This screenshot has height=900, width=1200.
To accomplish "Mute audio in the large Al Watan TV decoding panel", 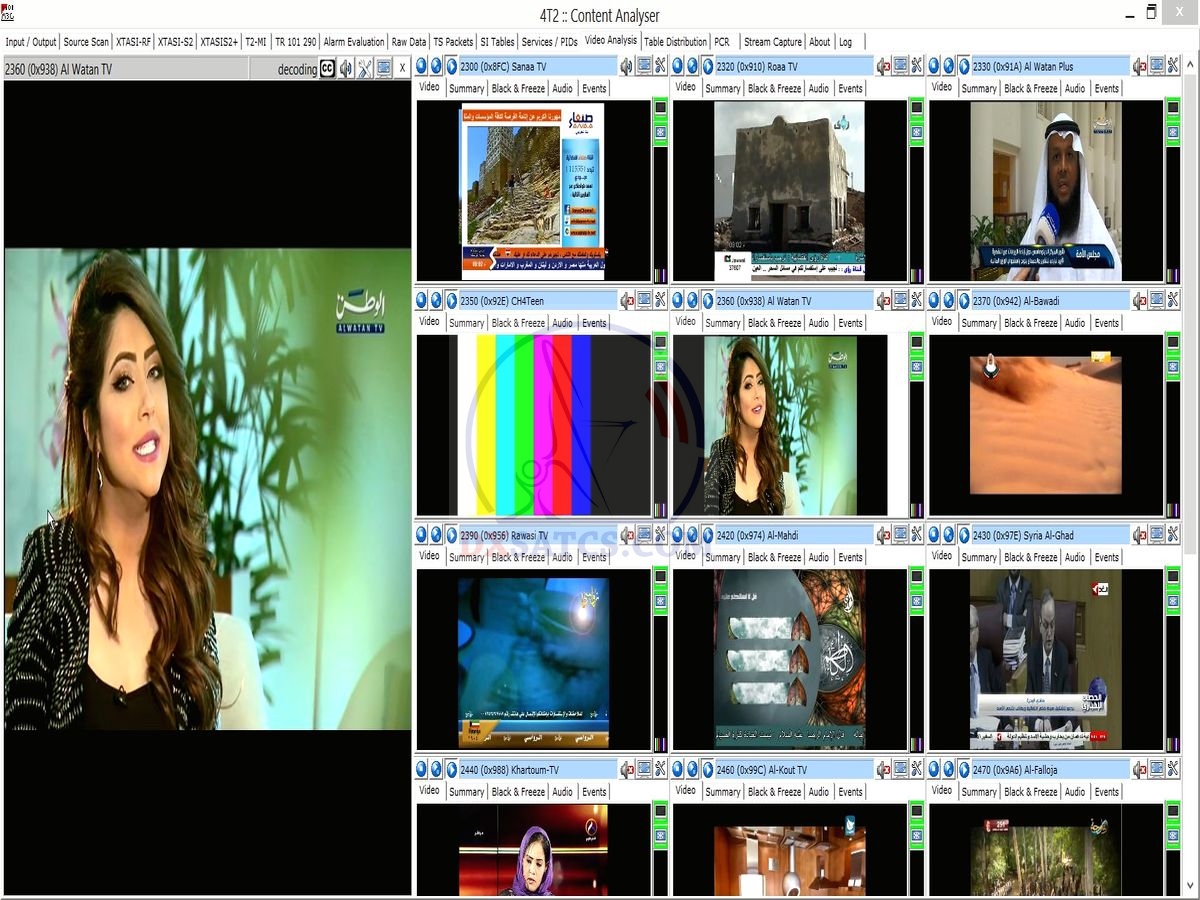I will (346, 68).
